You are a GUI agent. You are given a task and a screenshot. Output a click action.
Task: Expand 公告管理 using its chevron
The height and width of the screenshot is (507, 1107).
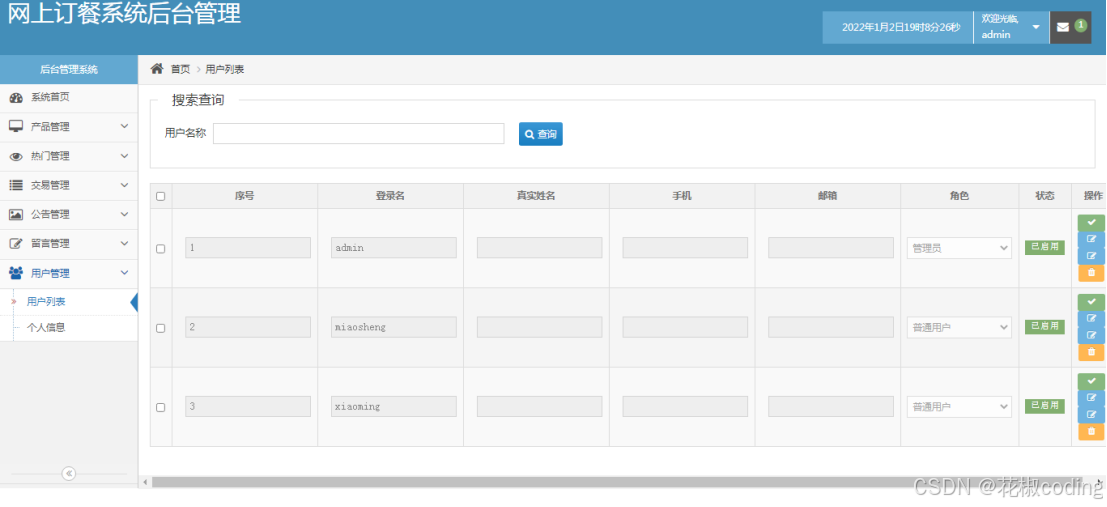click(x=124, y=214)
